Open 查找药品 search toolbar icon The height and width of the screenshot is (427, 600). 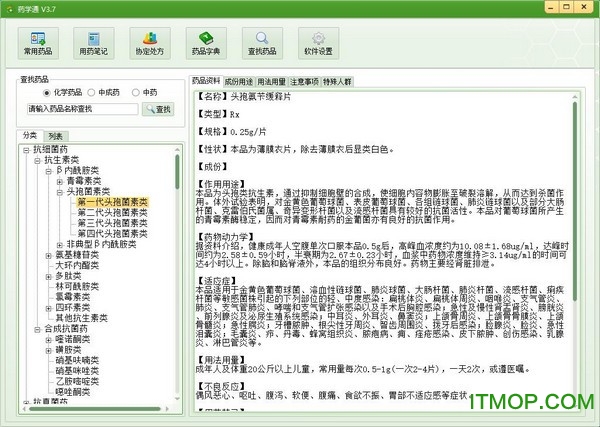point(262,43)
